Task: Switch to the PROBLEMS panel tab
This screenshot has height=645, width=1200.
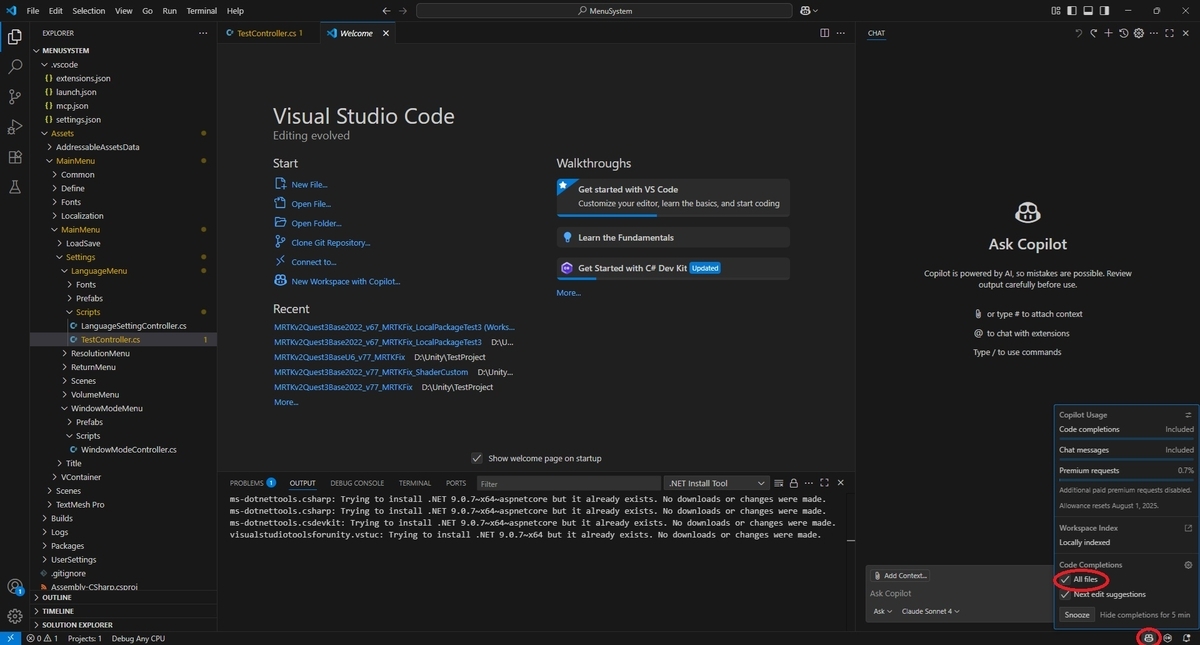Action: click(x=252, y=483)
